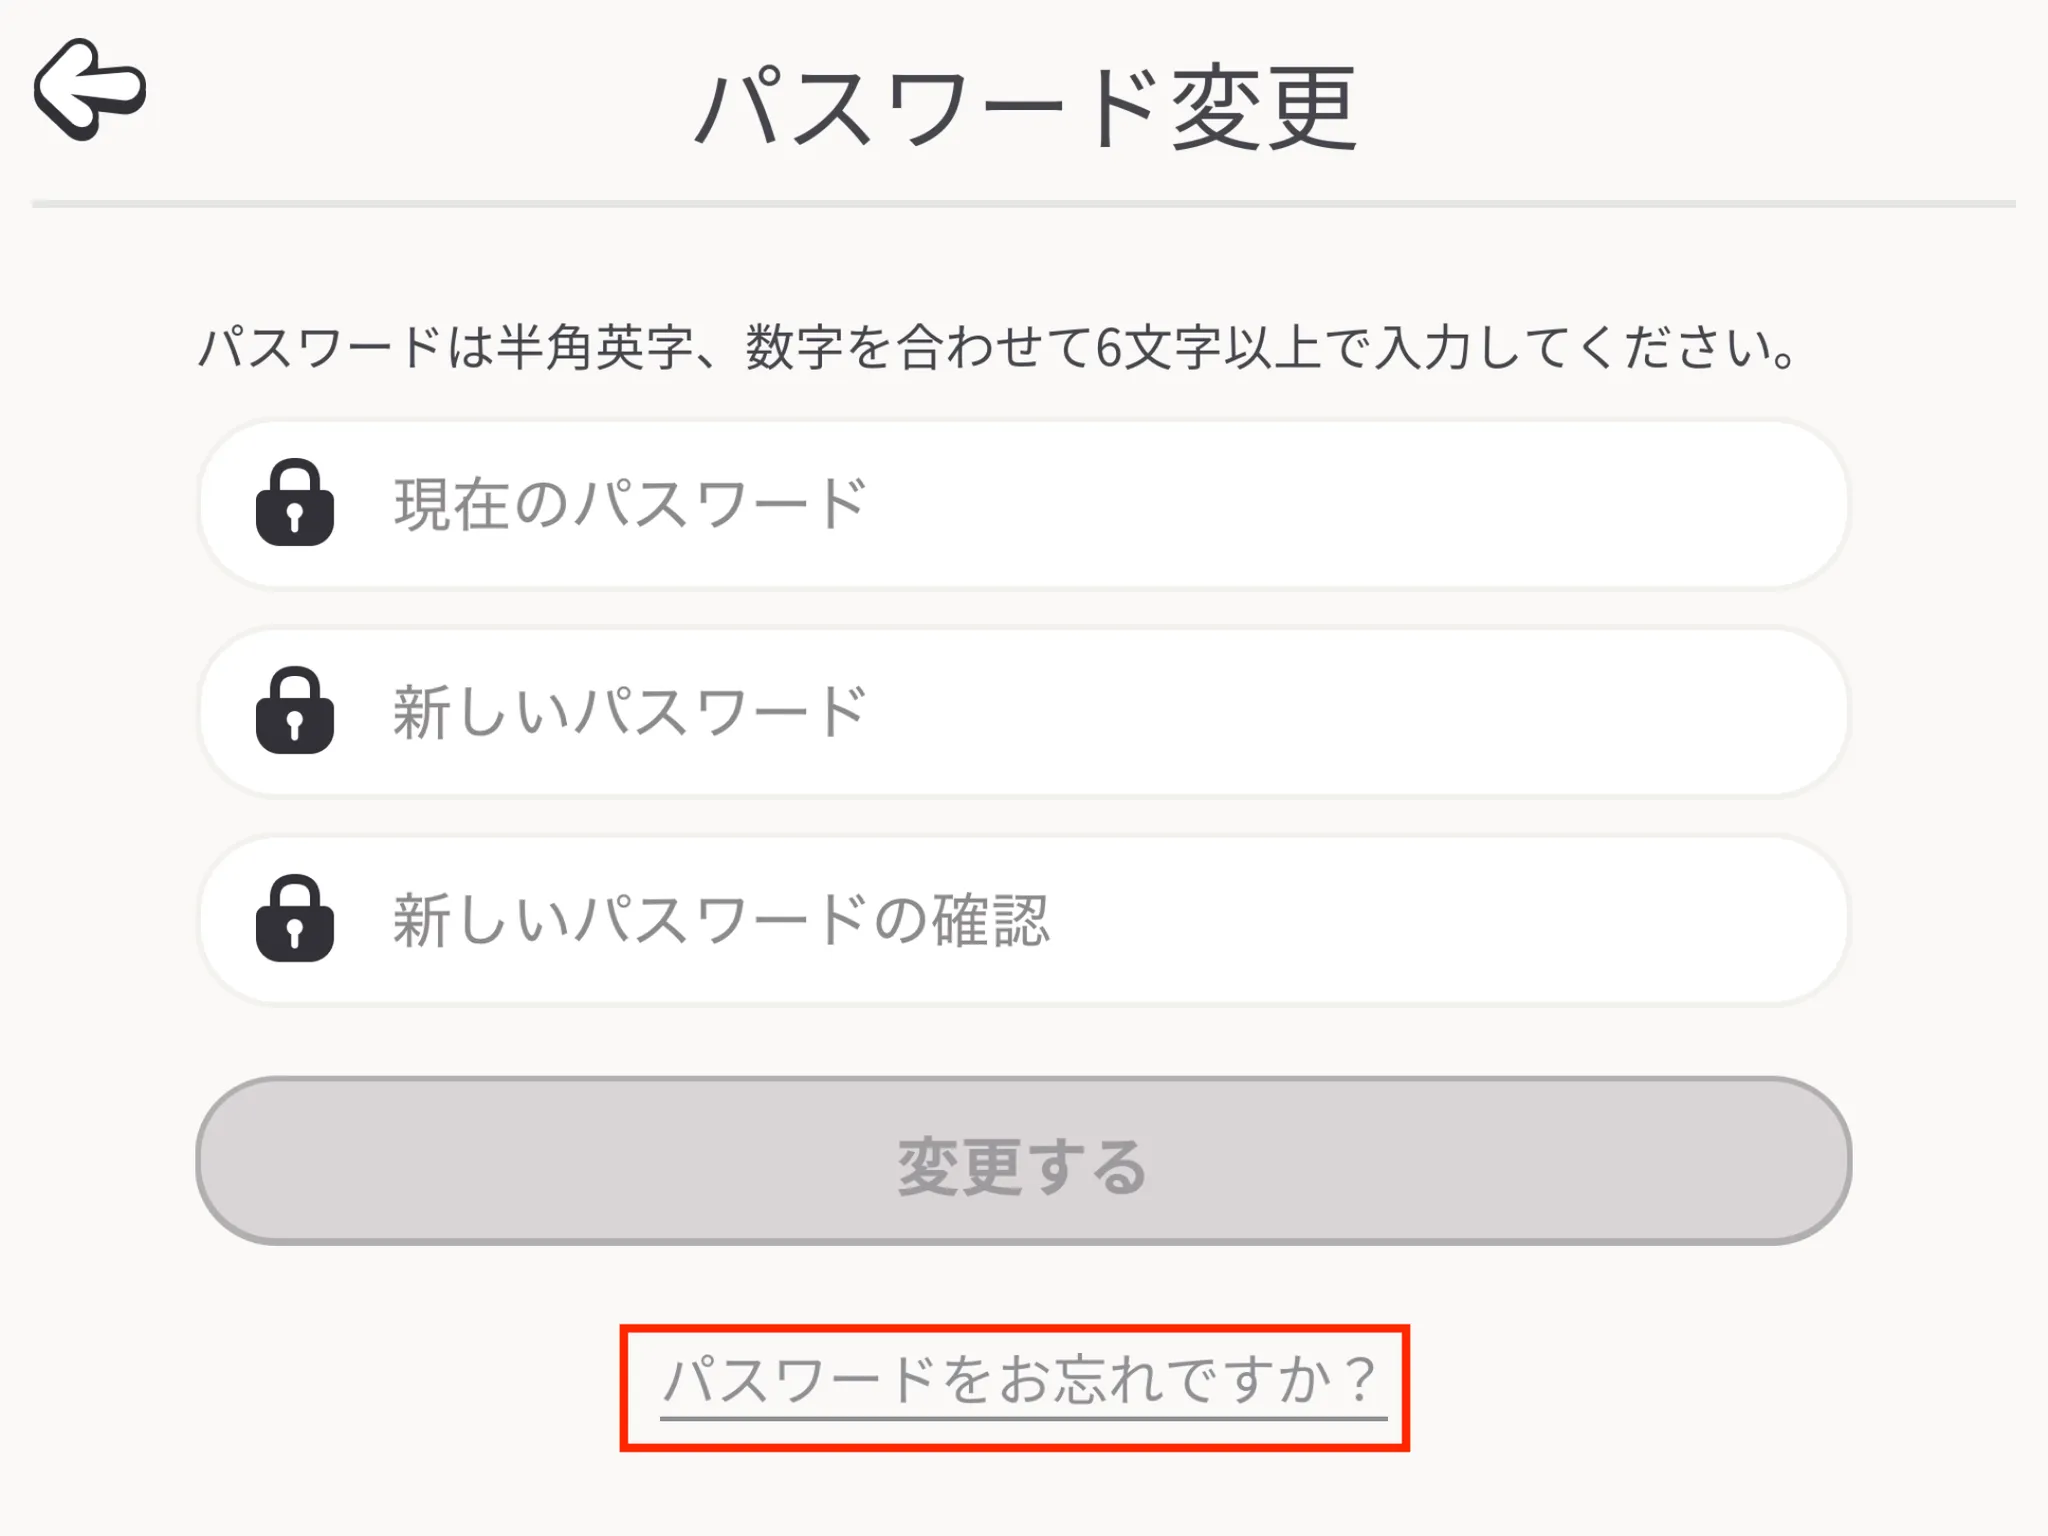Go back using the left arrow icon

click(90, 90)
